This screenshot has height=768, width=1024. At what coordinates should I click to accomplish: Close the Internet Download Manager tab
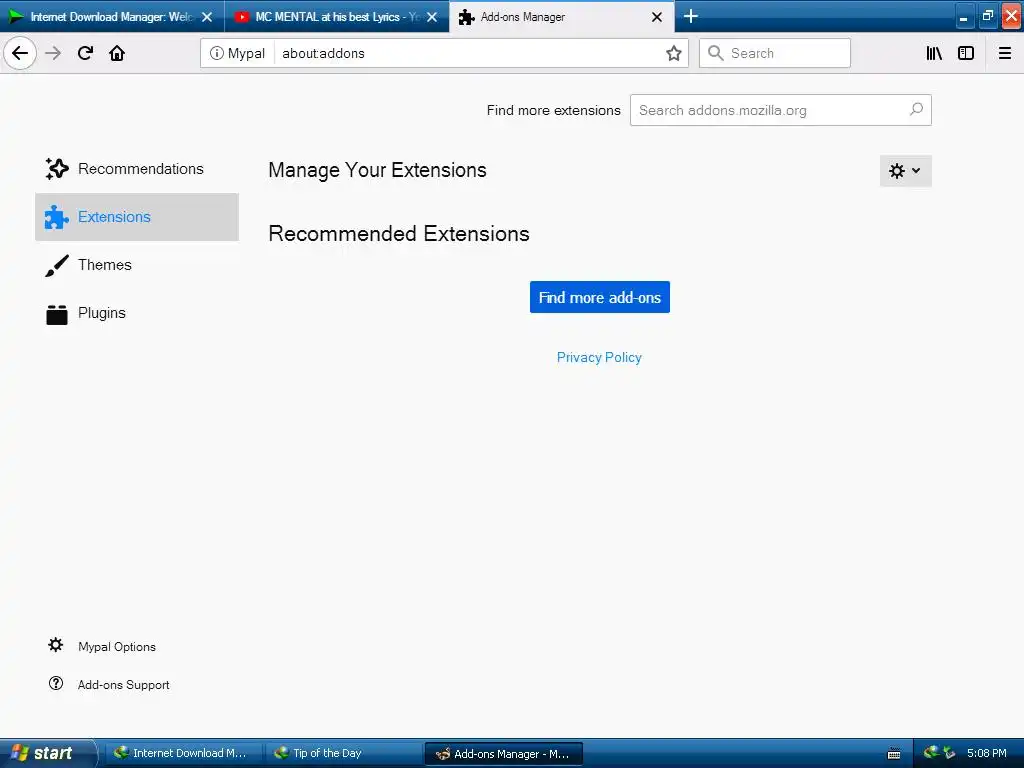(x=207, y=17)
